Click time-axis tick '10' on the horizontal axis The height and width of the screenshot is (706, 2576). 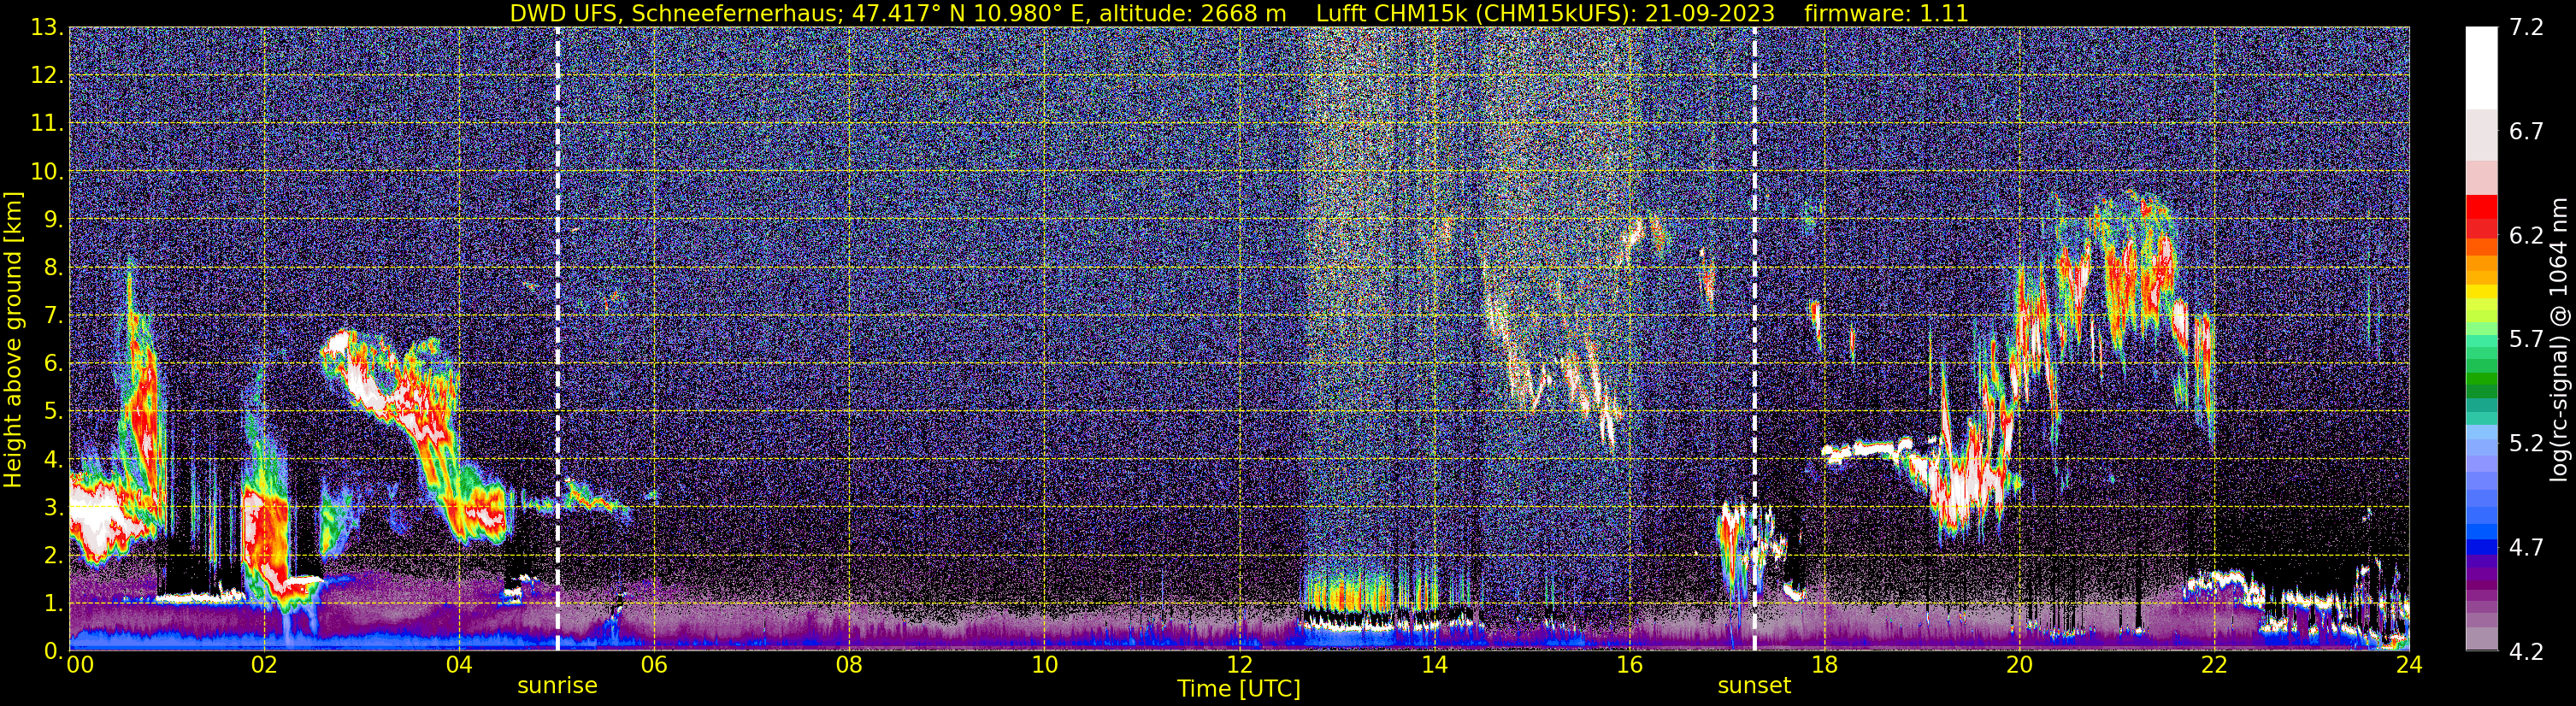coord(1044,665)
